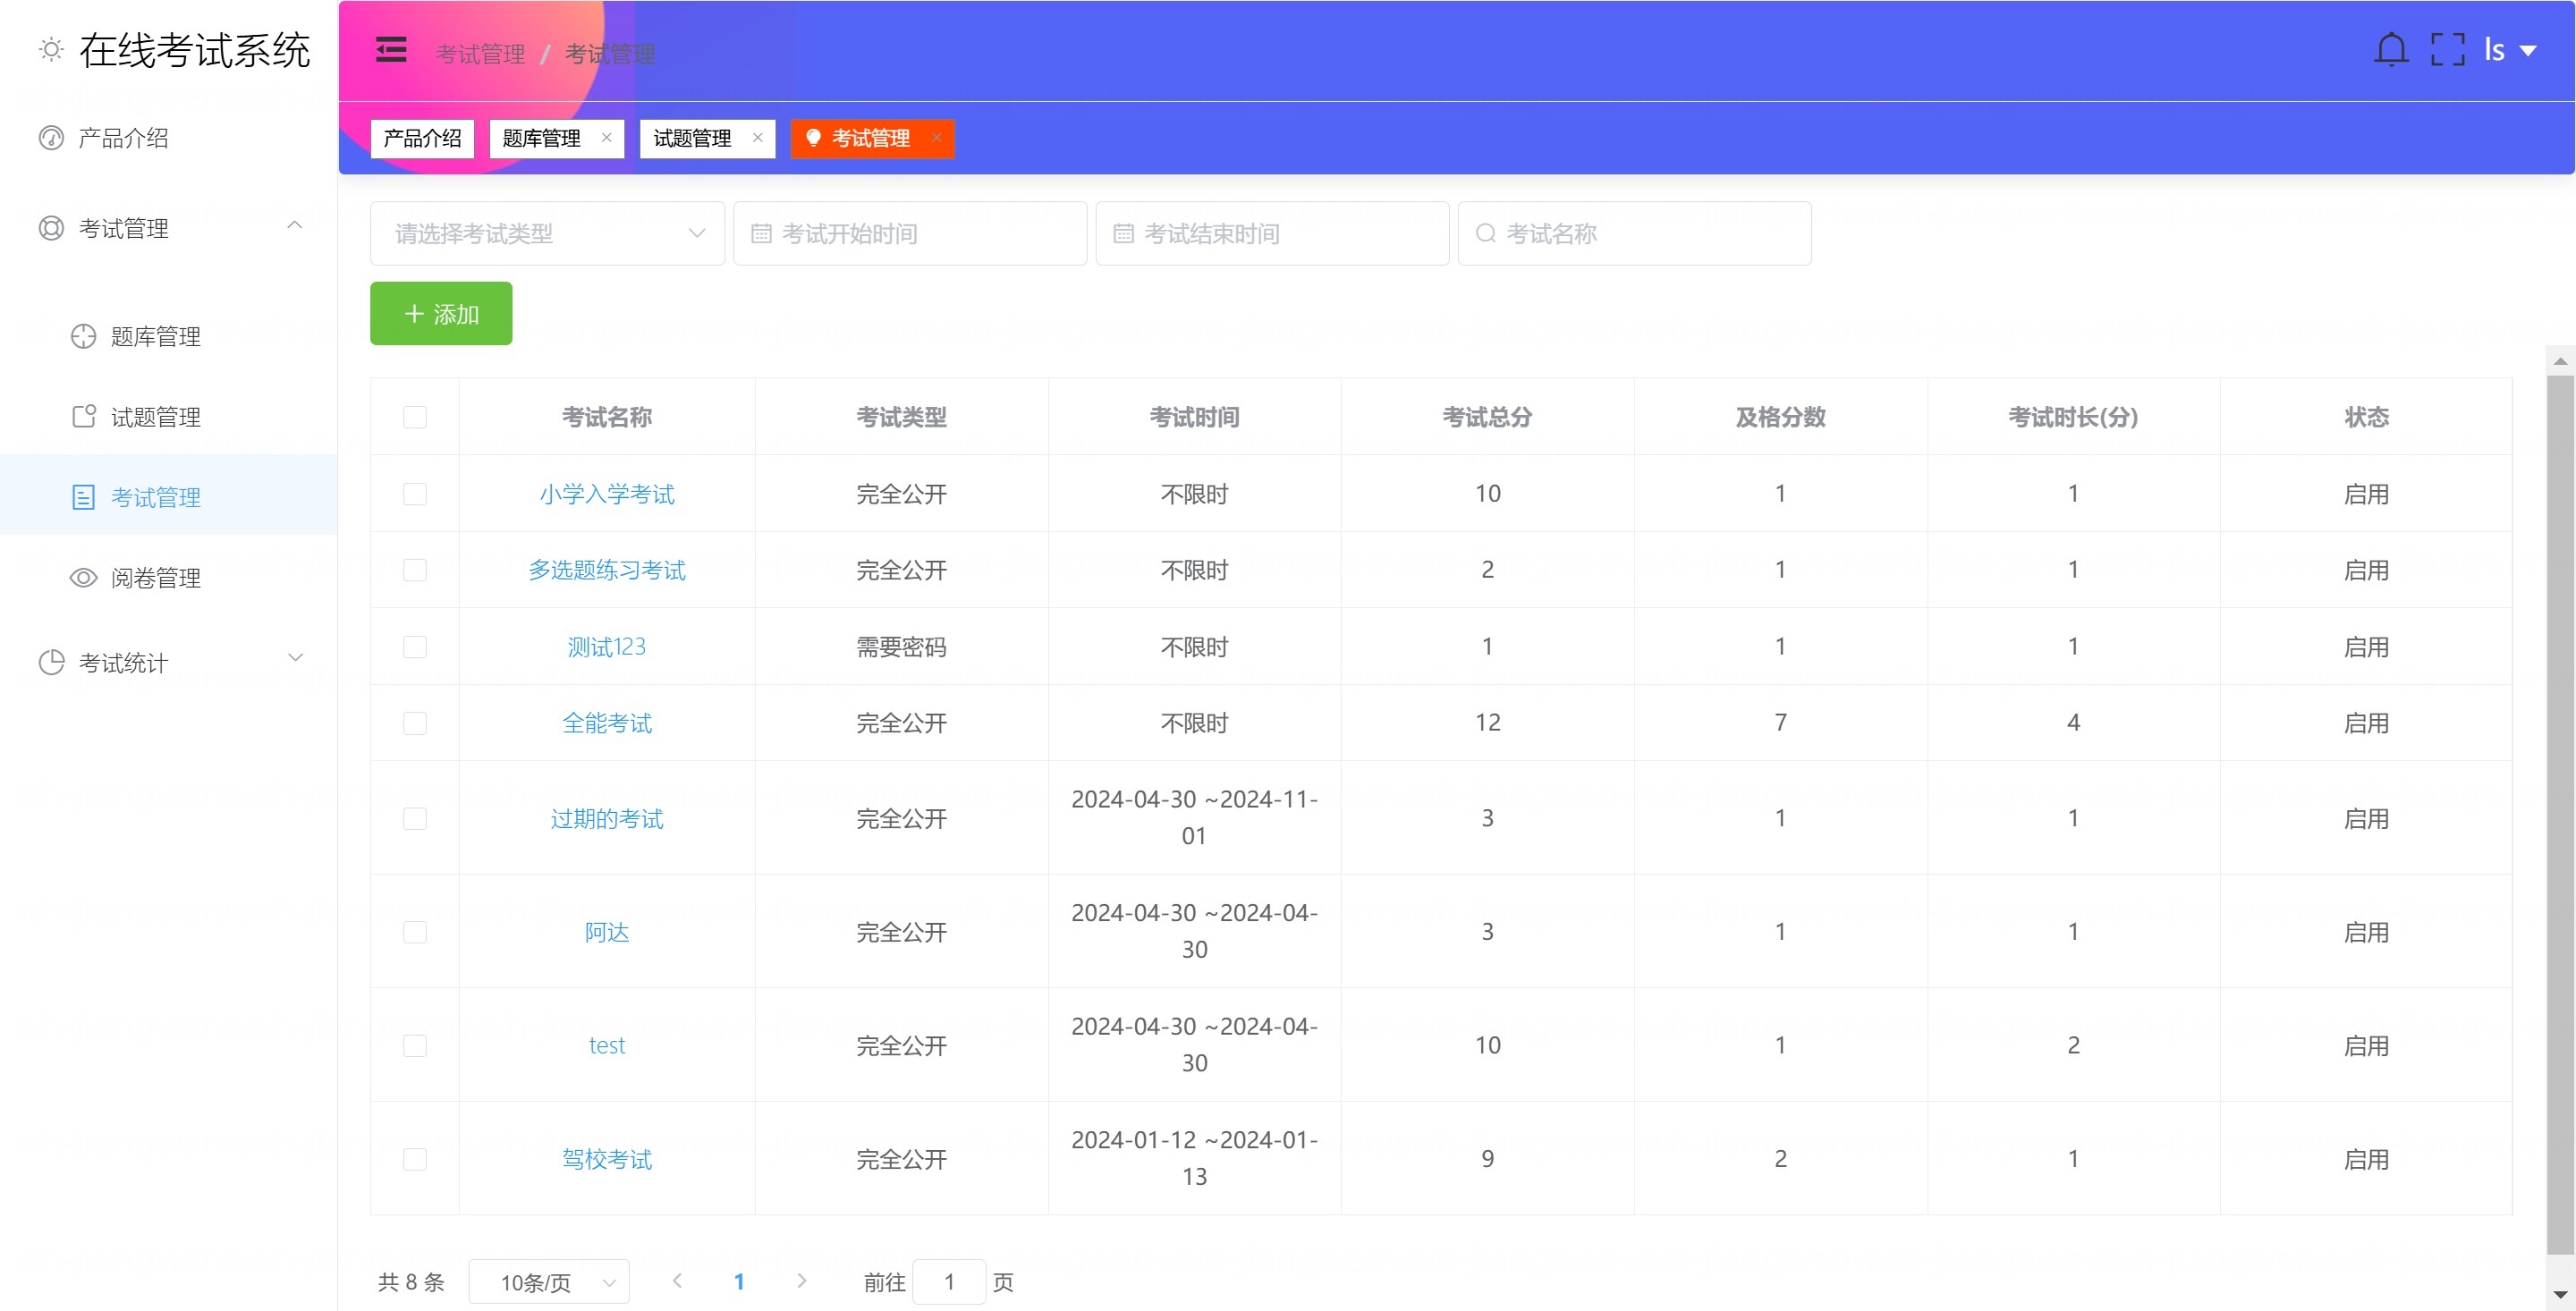The image size is (2576, 1311).
Task: Open notifications bell icon
Action: [x=2390, y=50]
